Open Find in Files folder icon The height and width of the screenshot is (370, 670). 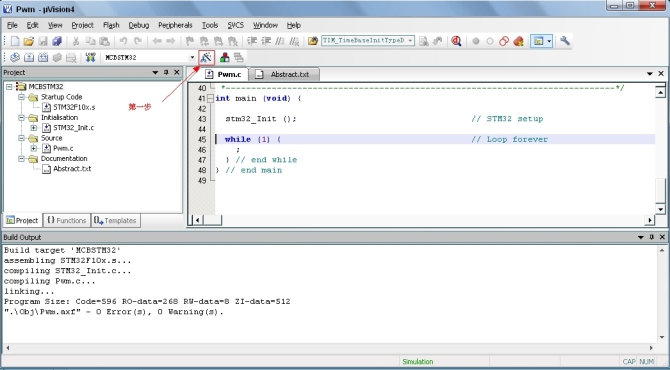point(313,41)
